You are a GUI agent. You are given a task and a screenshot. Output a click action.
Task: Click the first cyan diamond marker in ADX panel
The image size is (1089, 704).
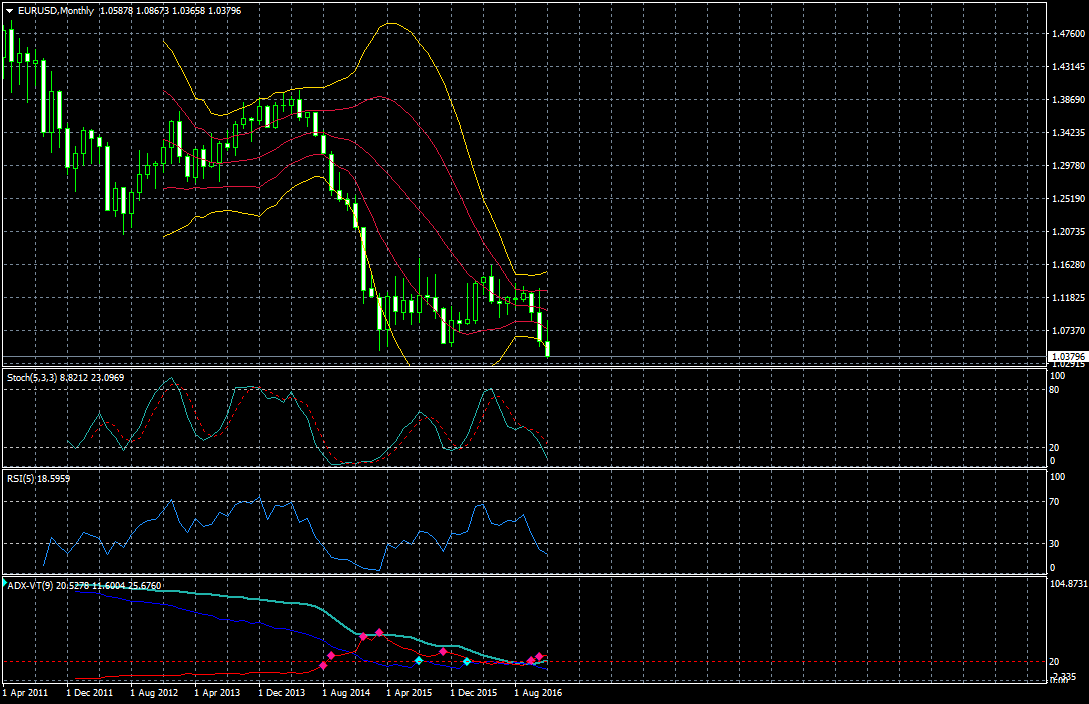tap(419, 661)
